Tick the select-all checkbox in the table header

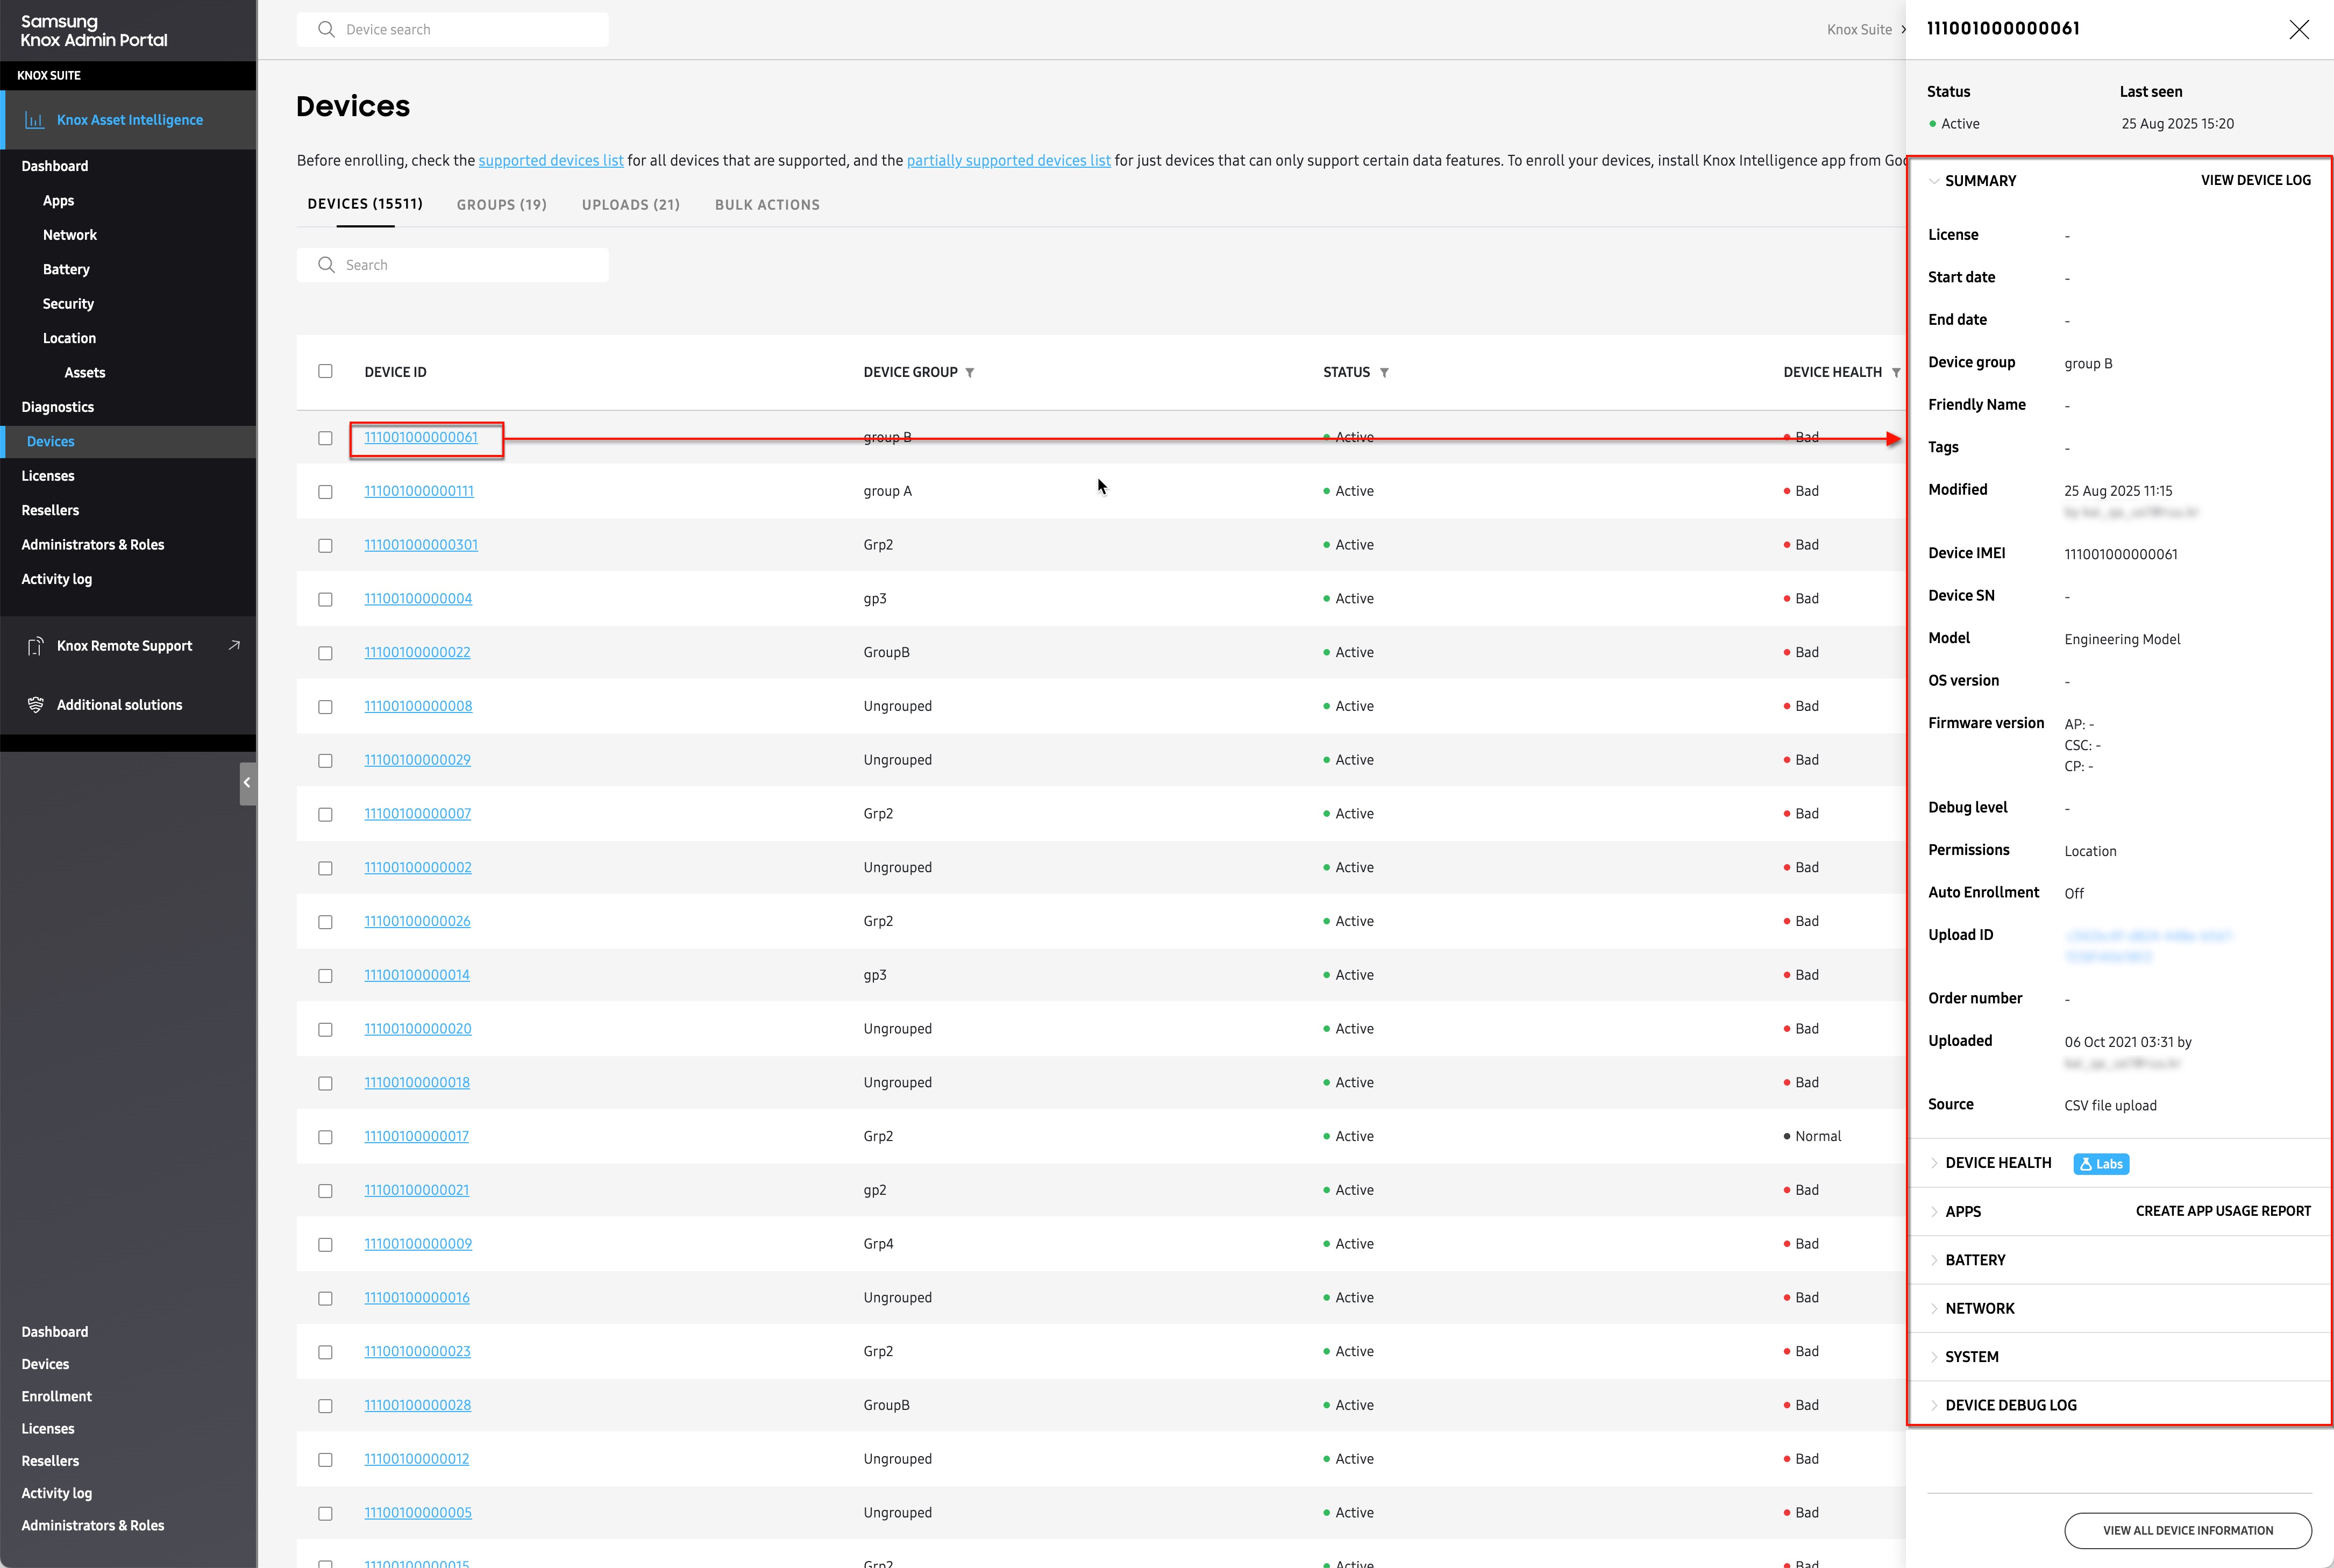tap(325, 371)
